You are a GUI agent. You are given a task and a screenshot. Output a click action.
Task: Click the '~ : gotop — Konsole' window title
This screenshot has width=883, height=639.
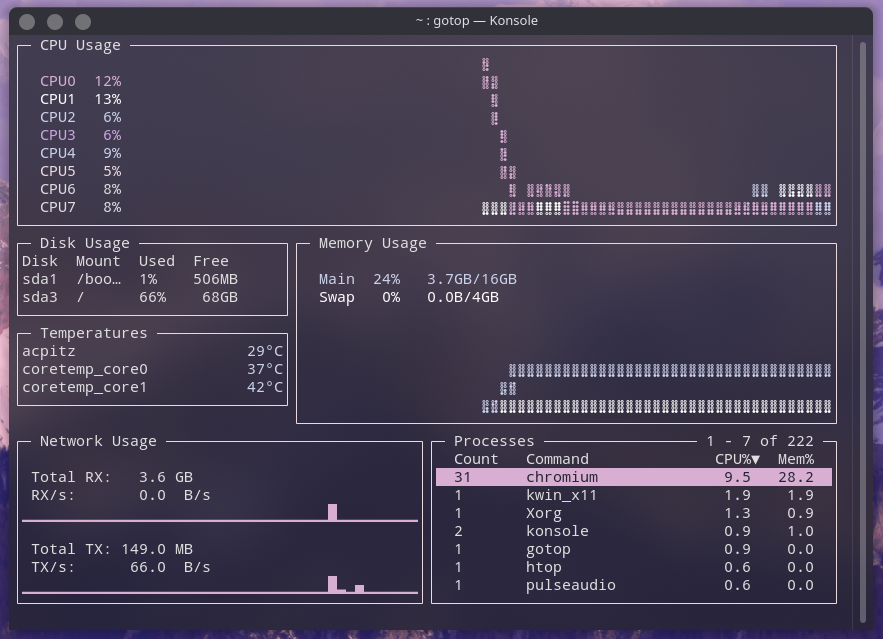pos(476,21)
